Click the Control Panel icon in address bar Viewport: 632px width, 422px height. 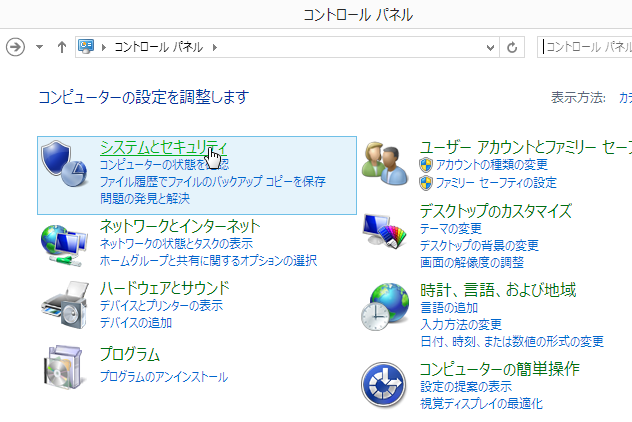[x=86, y=47]
